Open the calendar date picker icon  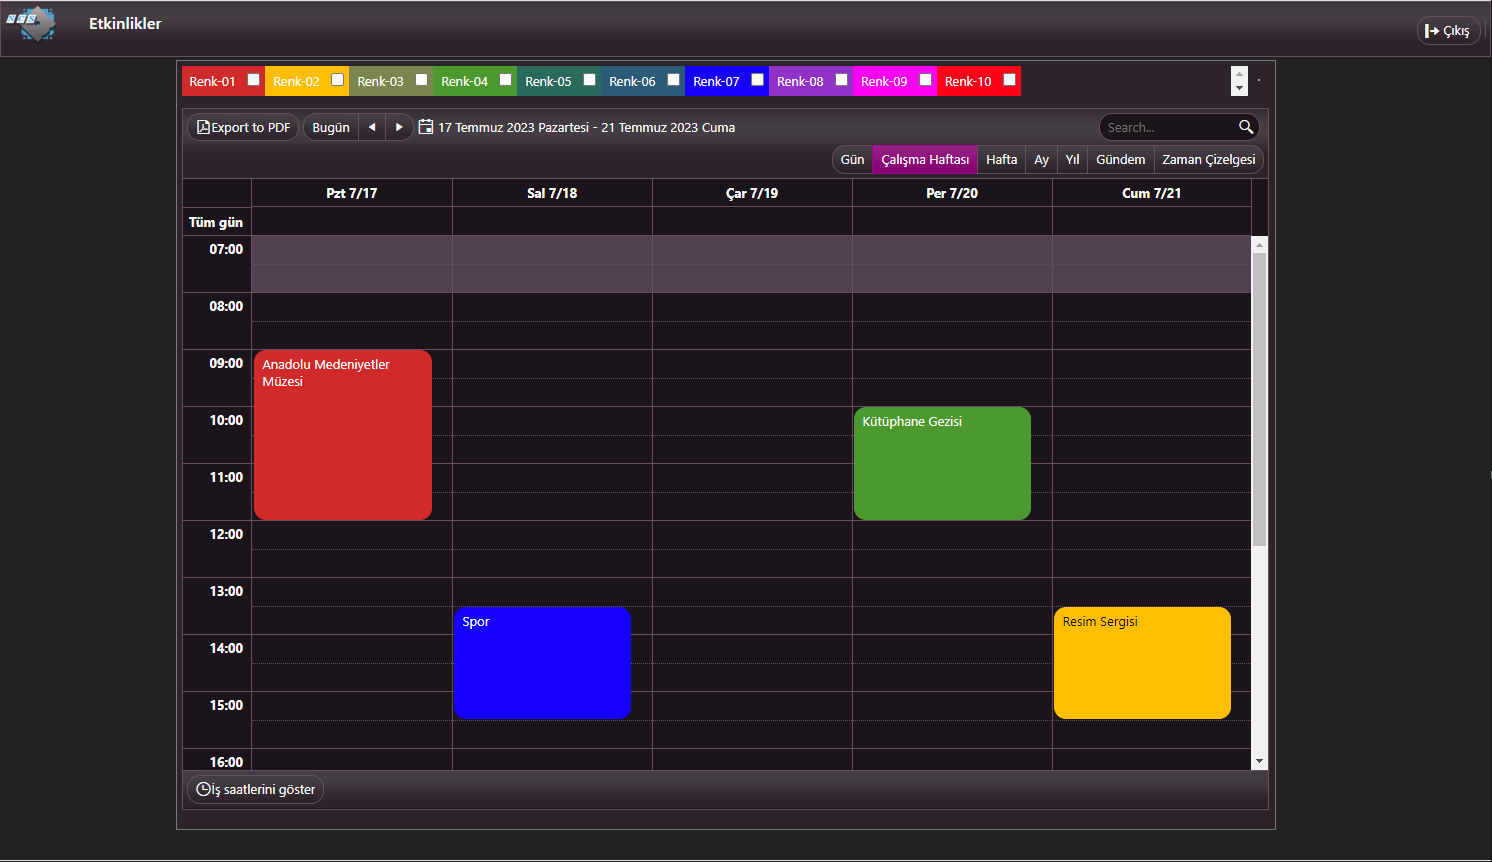click(x=426, y=127)
